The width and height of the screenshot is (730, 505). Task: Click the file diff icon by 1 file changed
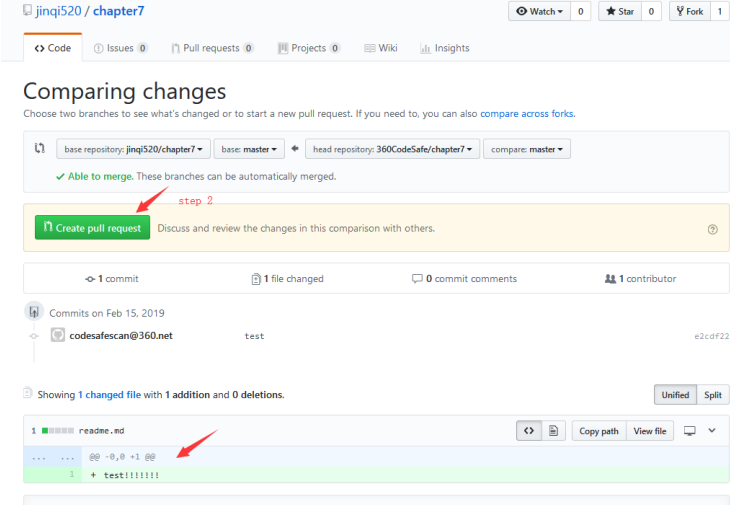pos(256,279)
